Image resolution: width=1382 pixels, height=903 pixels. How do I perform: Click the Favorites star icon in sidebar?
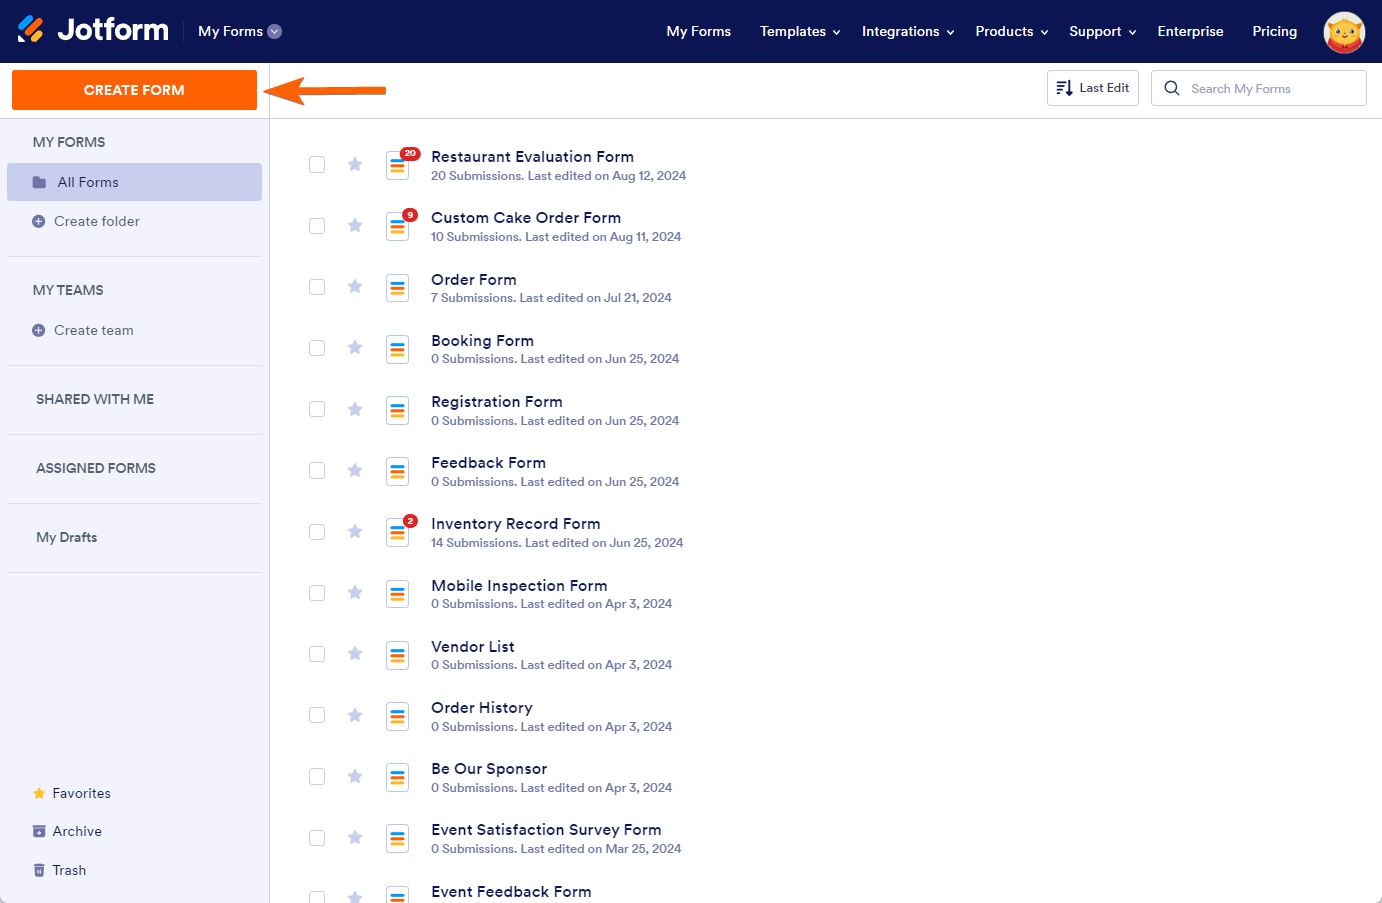click(39, 793)
